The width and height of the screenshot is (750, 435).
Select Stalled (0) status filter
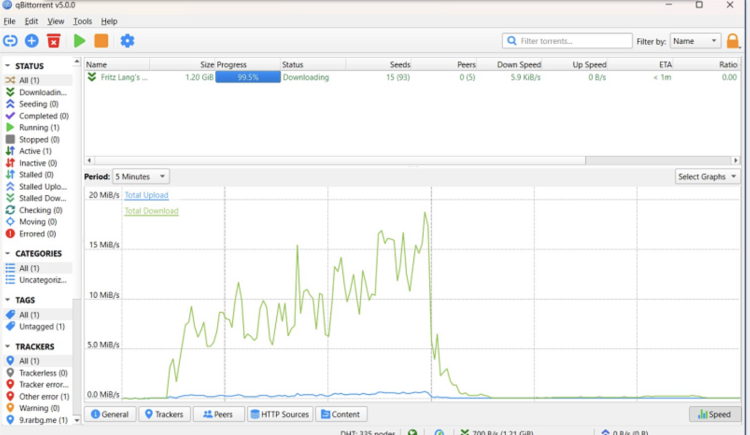[x=38, y=175]
